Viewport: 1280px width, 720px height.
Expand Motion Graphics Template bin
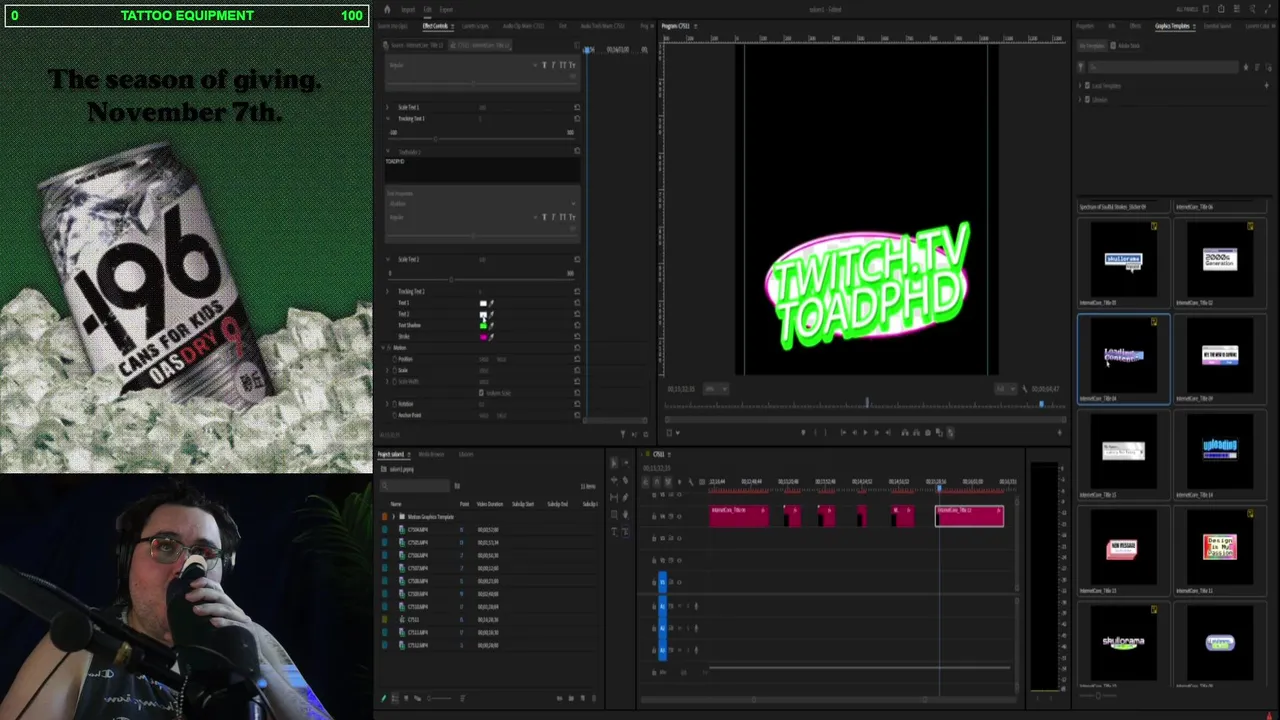[x=394, y=517]
